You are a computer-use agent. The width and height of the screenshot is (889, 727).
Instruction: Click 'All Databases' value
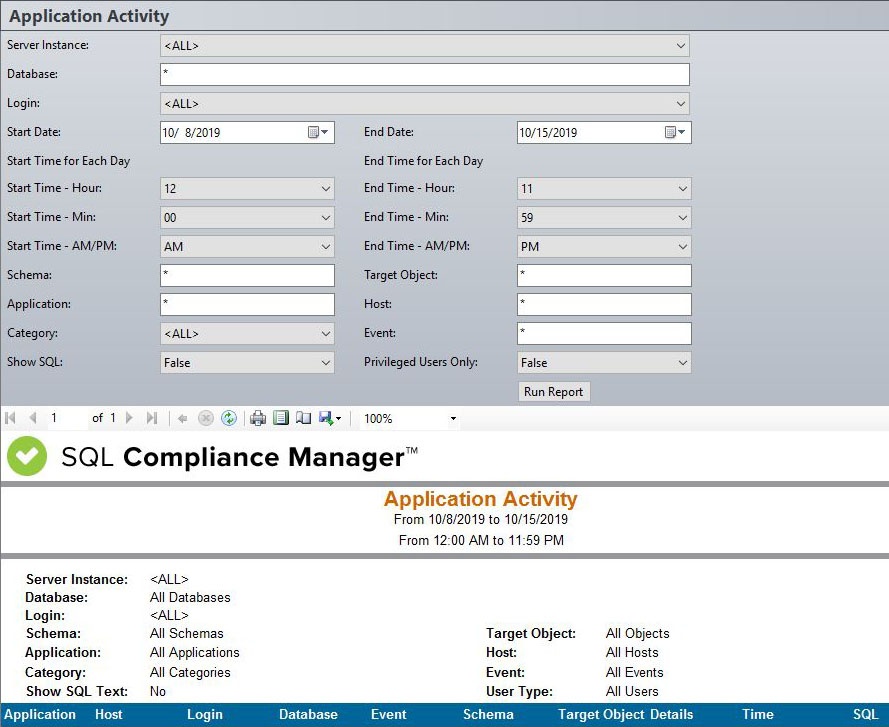[190, 597]
